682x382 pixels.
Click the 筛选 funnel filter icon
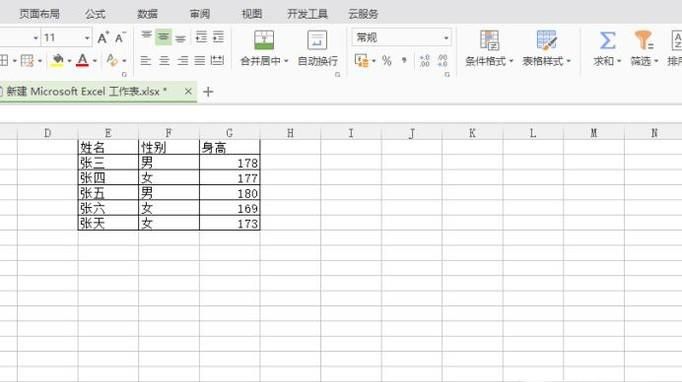[x=644, y=40]
